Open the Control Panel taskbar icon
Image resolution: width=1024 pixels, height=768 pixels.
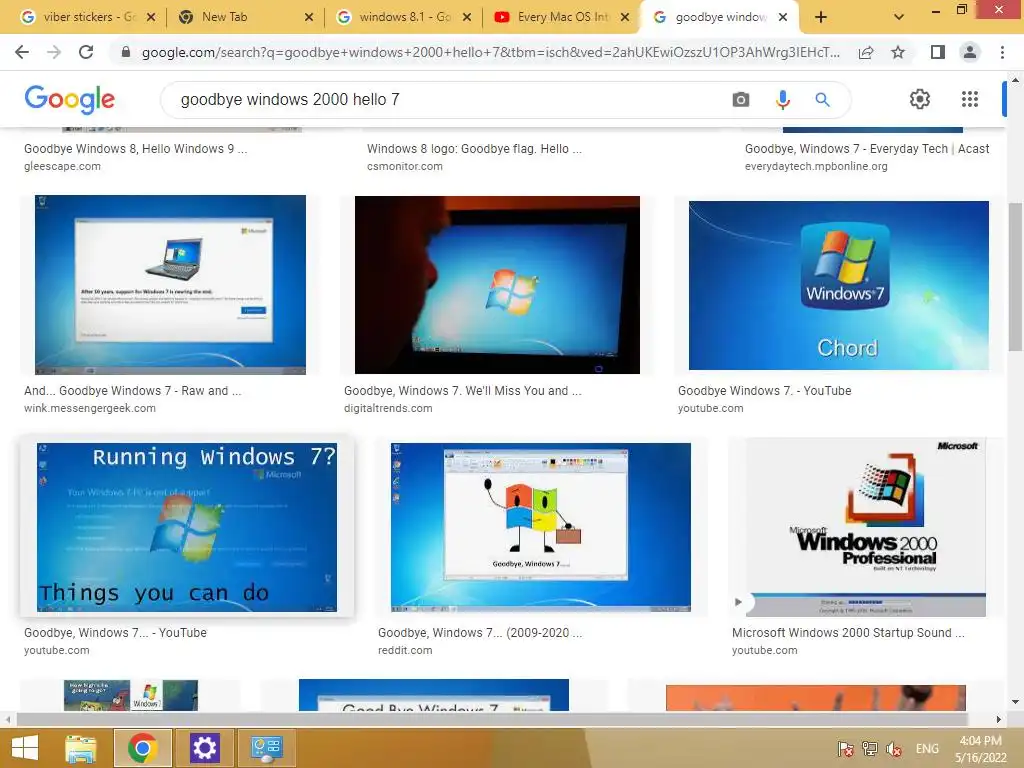tap(266, 748)
